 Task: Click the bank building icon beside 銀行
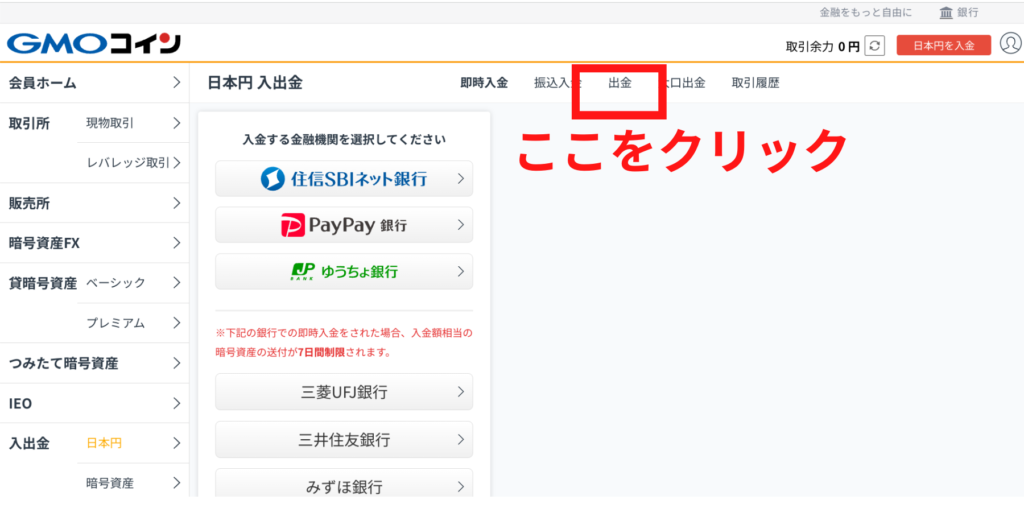(x=946, y=13)
